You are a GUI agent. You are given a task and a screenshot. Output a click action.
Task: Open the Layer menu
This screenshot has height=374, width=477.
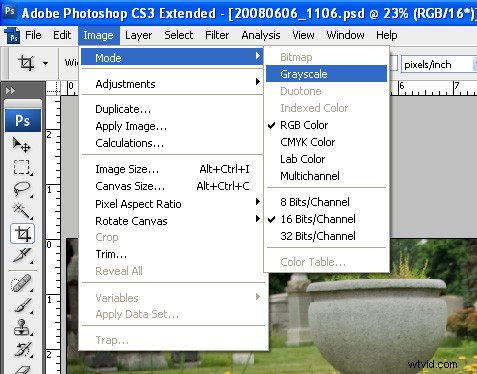coord(139,35)
